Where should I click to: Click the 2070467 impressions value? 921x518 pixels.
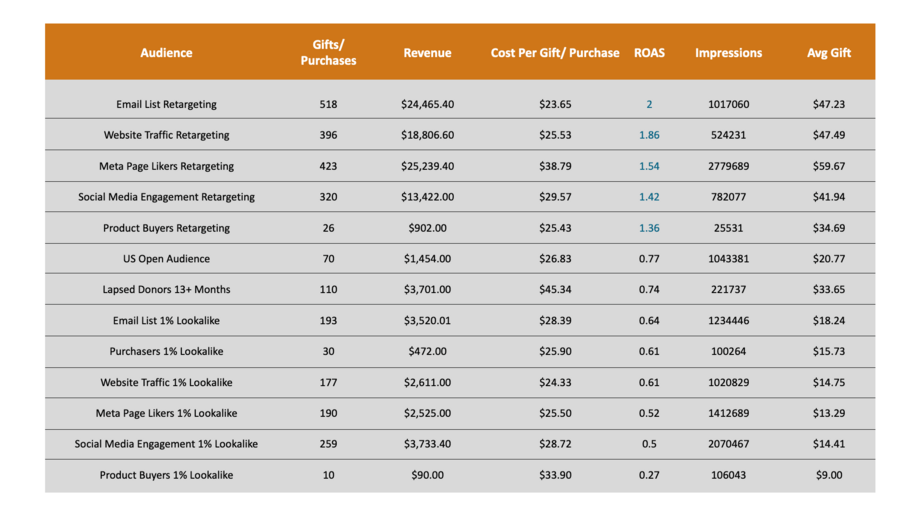(728, 444)
